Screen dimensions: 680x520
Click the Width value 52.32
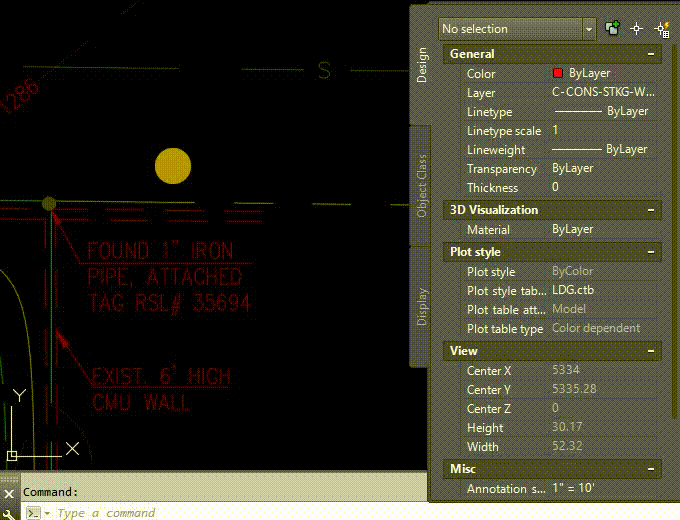[567, 446]
